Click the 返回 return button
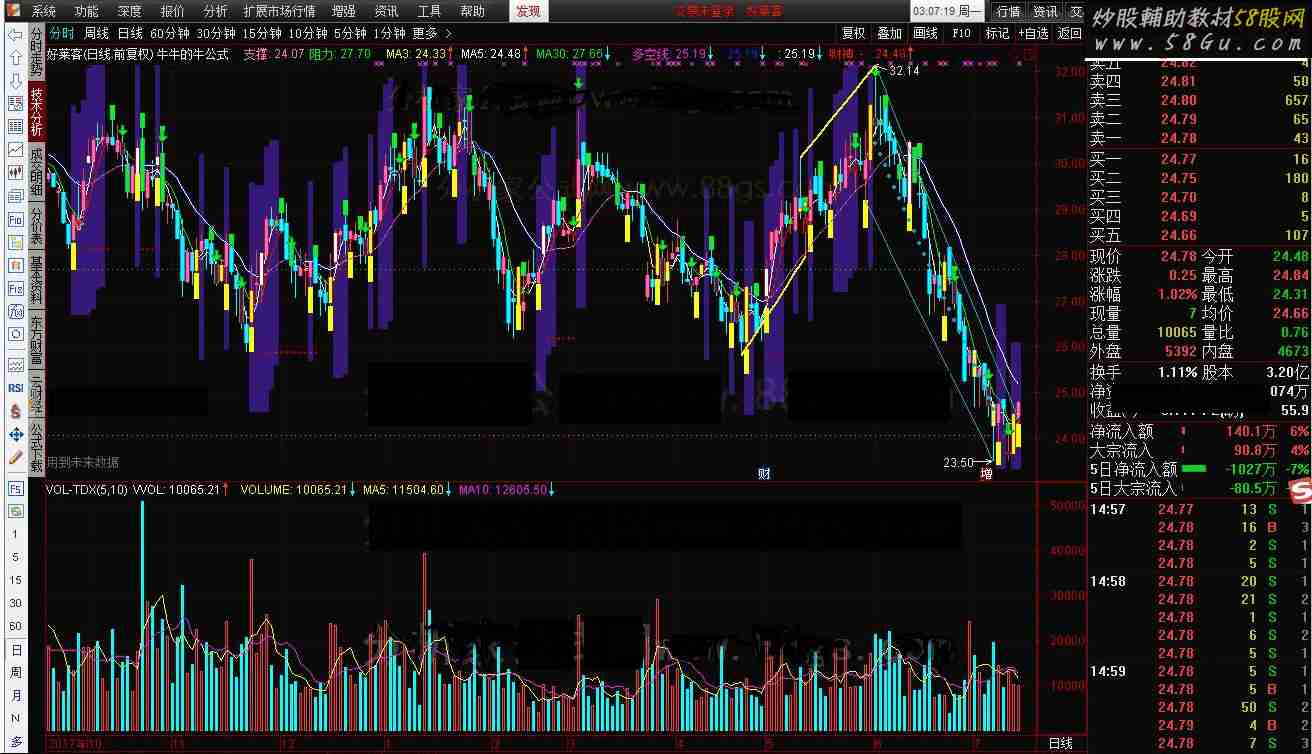1312x754 pixels. click(1069, 33)
